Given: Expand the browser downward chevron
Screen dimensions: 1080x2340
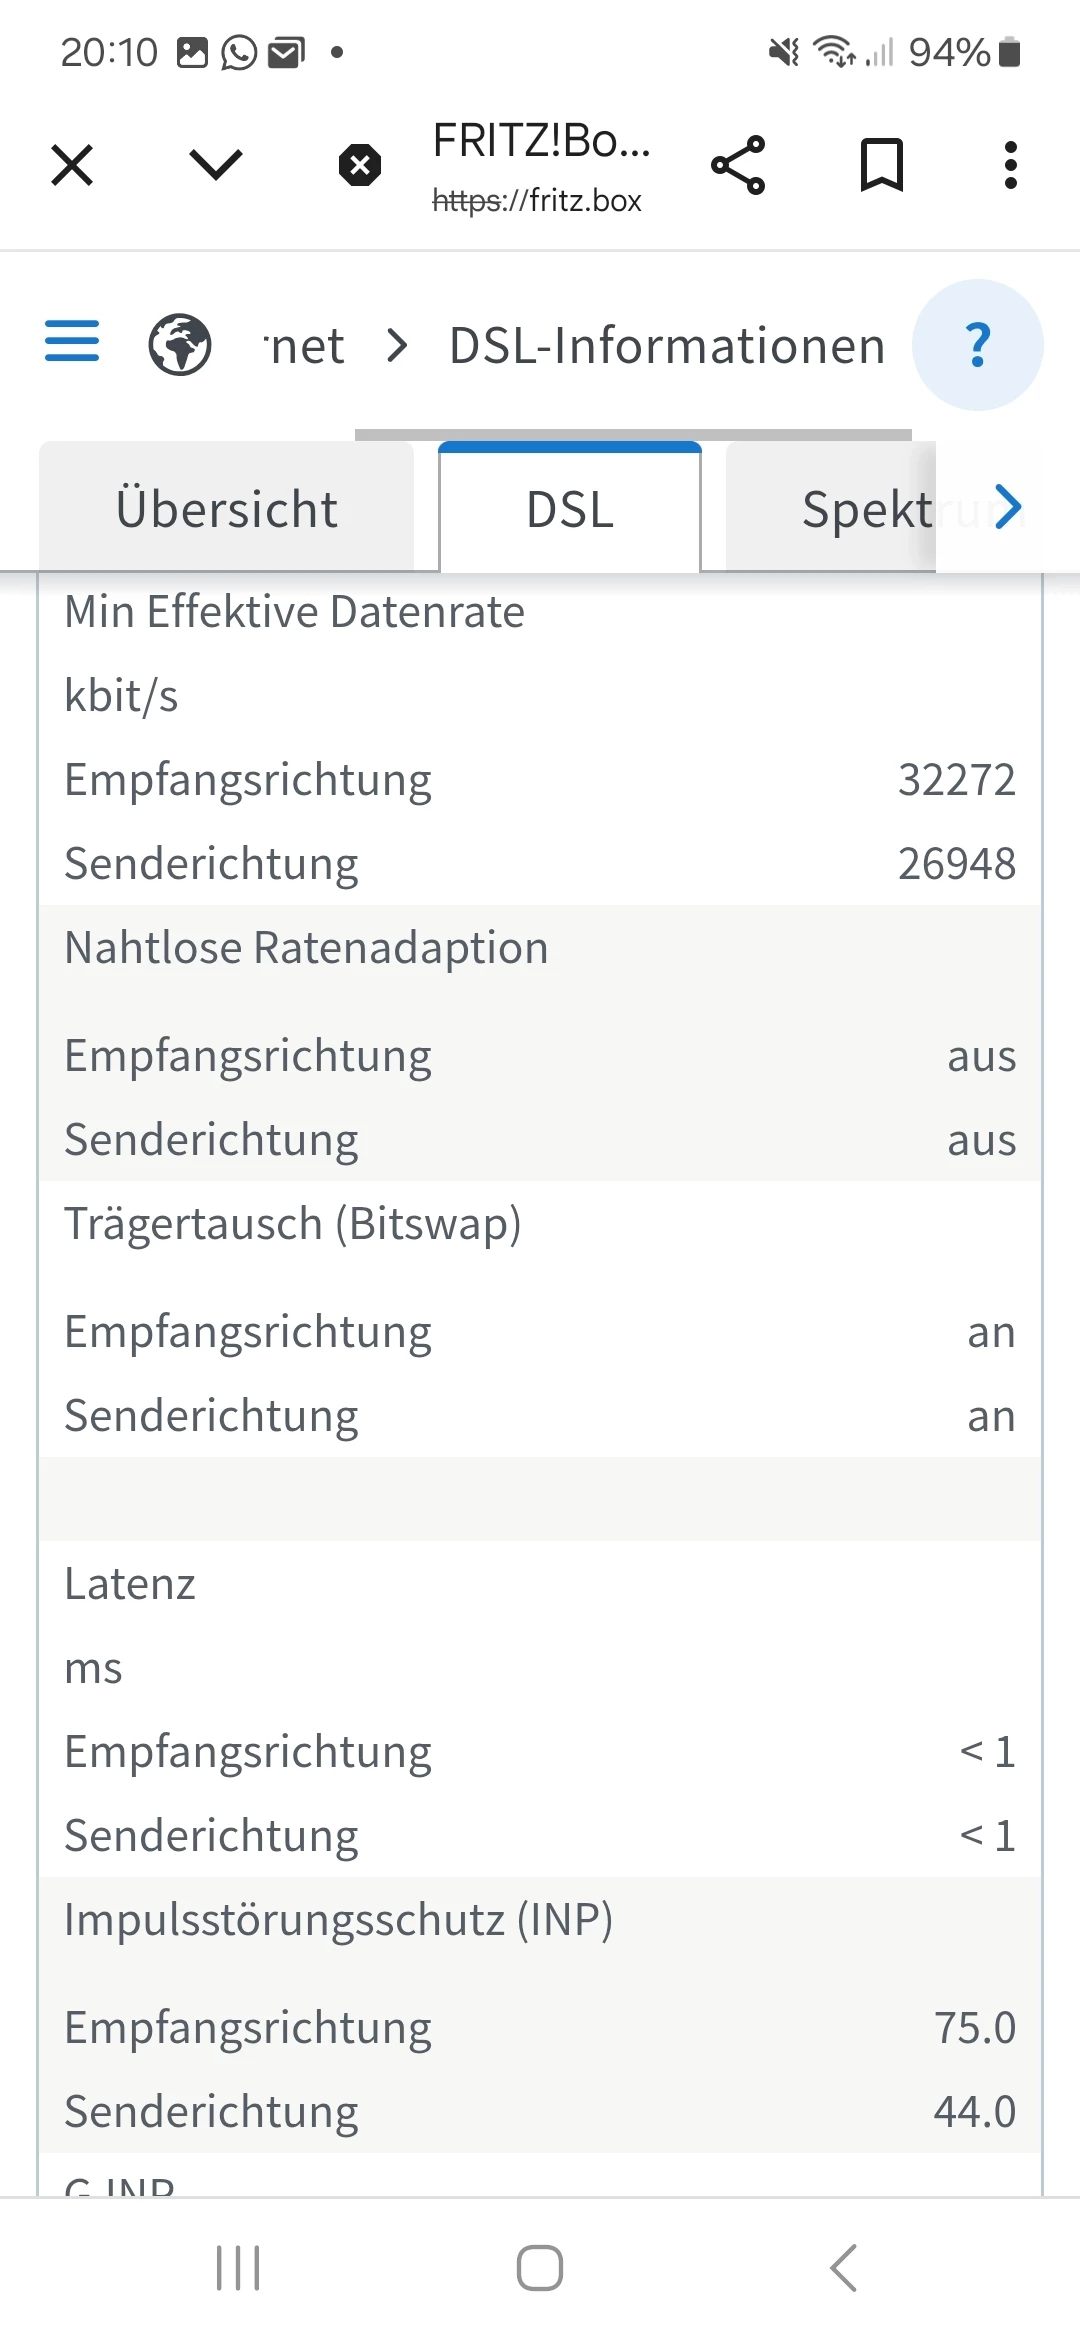Looking at the screenshot, I should coord(216,165).
